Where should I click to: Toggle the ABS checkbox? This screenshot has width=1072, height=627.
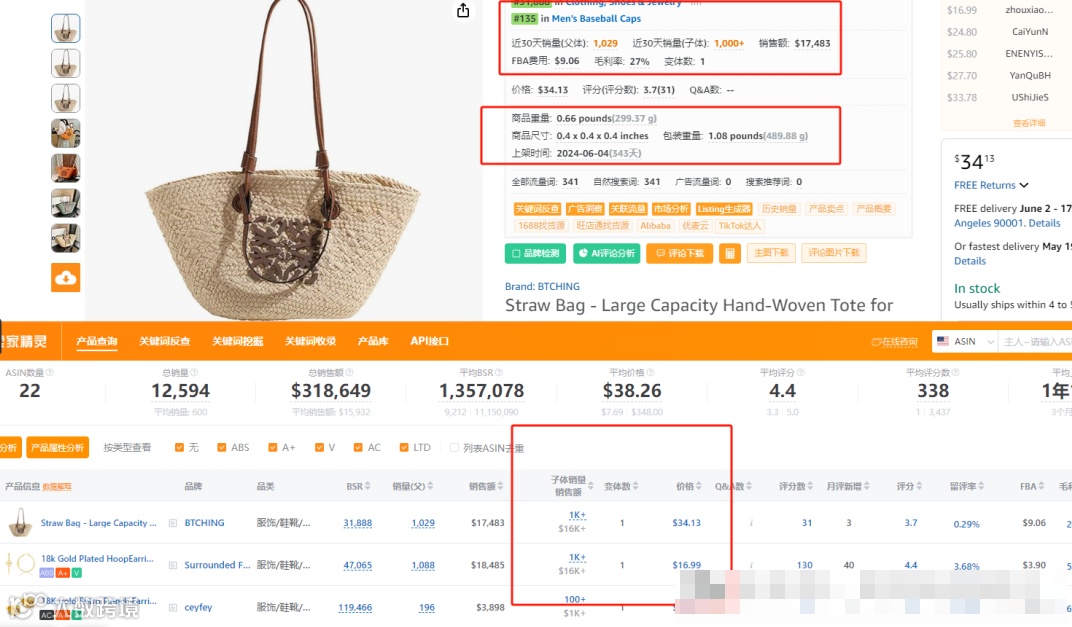pos(222,448)
